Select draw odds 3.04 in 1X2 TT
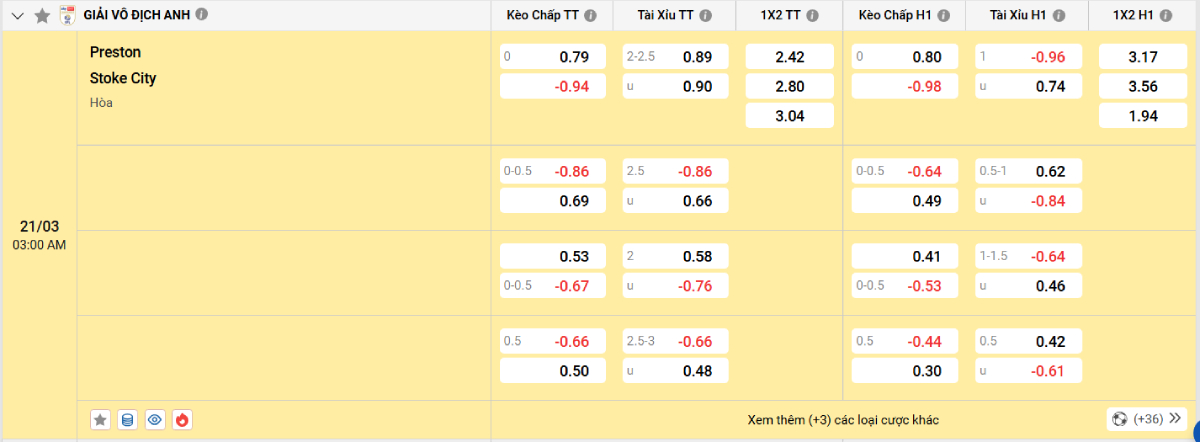Screen dimensions: 1200x442 [789, 116]
